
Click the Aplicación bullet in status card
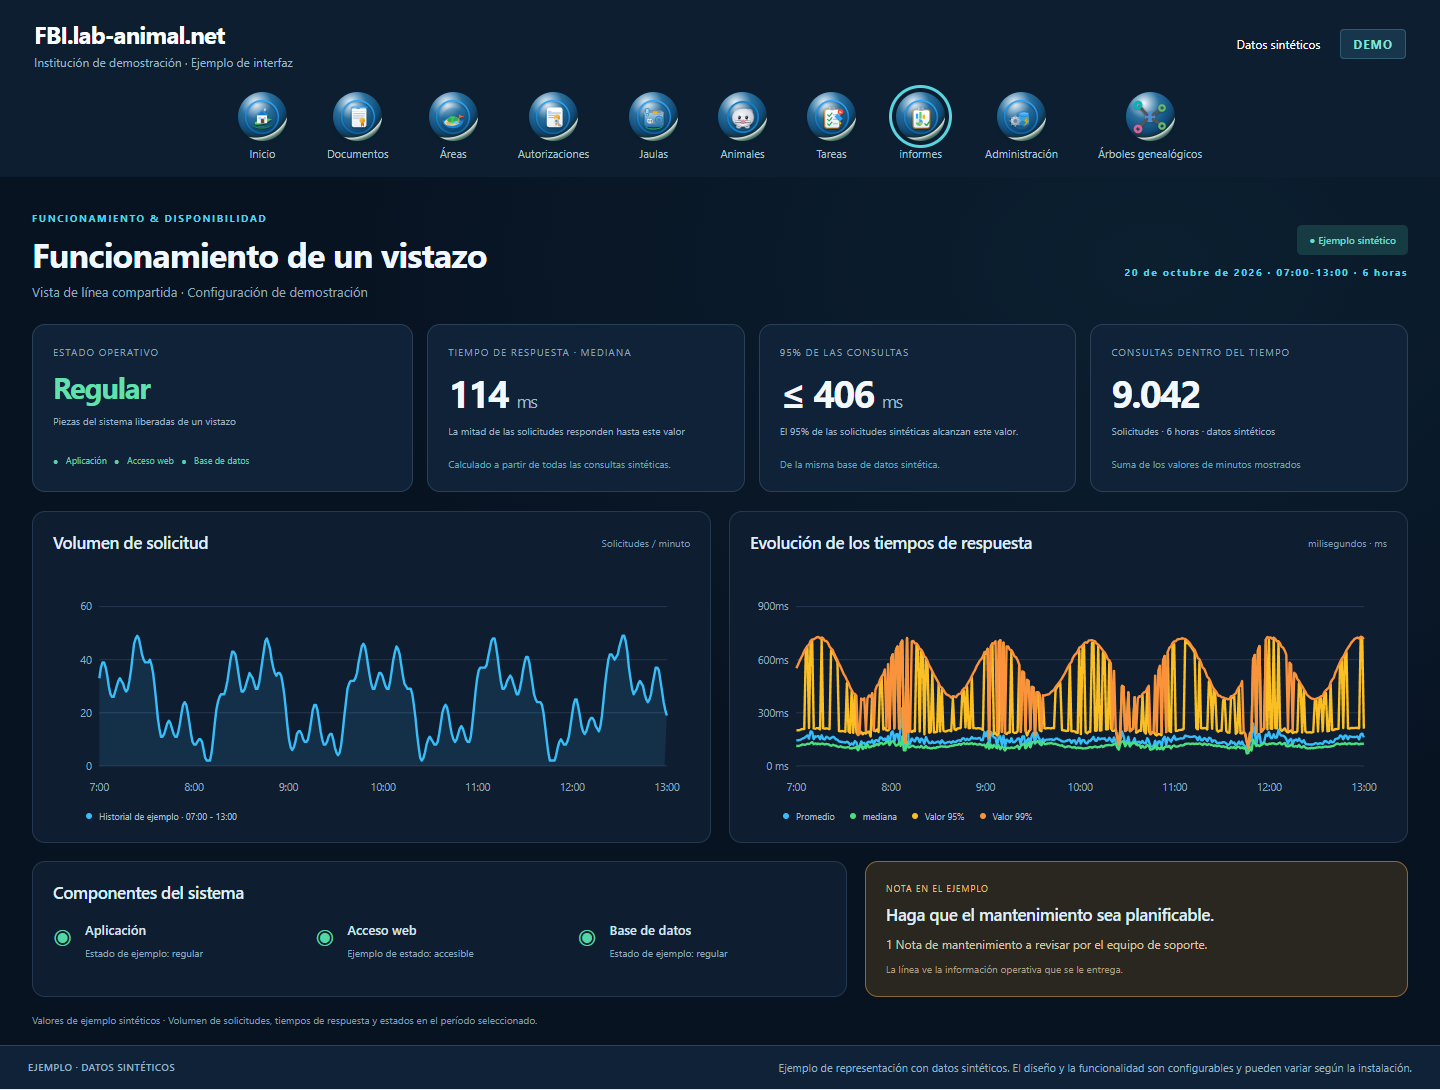click(80, 461)
